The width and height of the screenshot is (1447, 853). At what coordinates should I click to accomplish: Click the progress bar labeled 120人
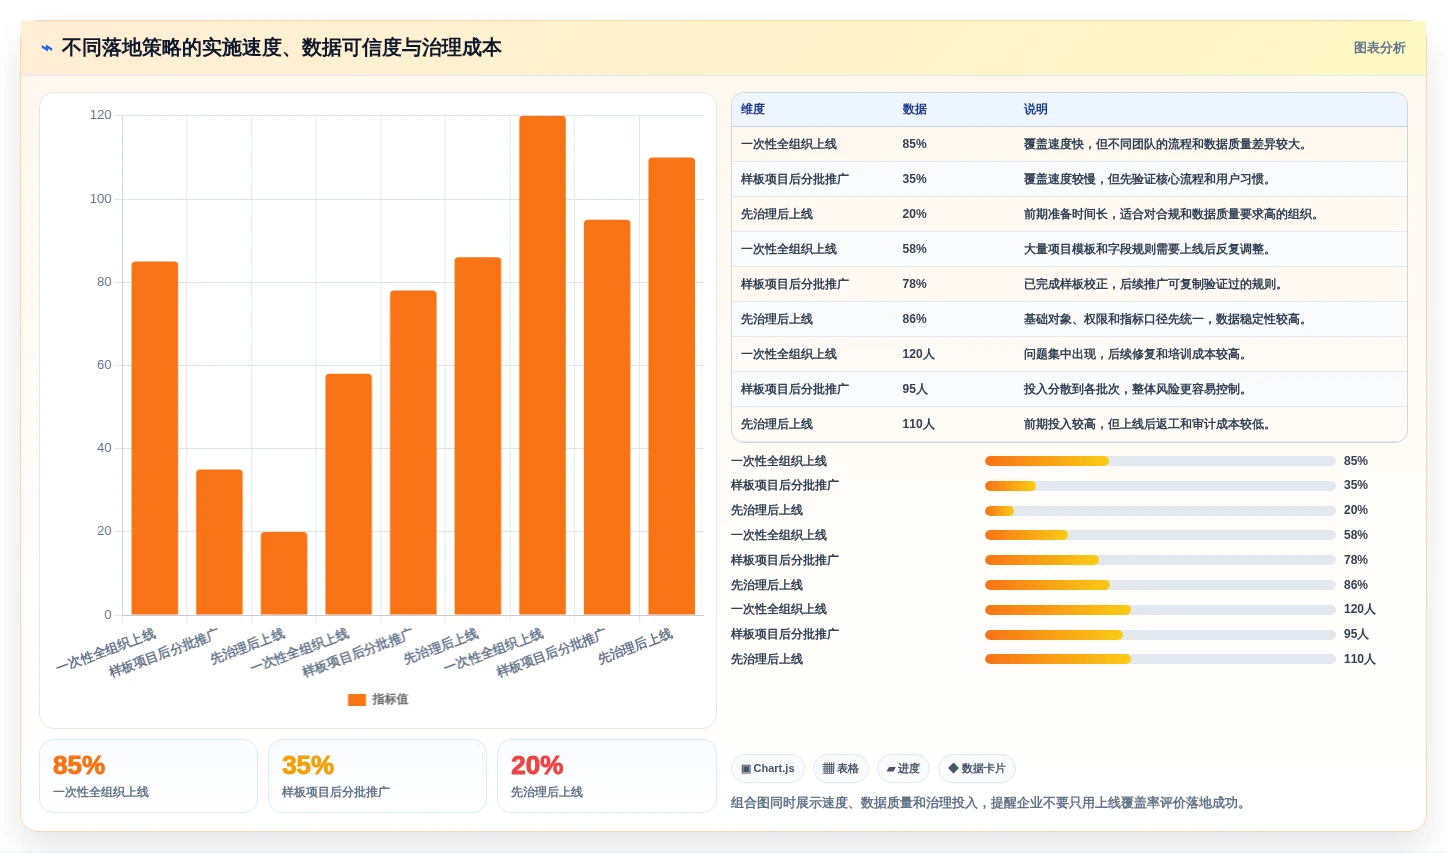coord(1160,610)
